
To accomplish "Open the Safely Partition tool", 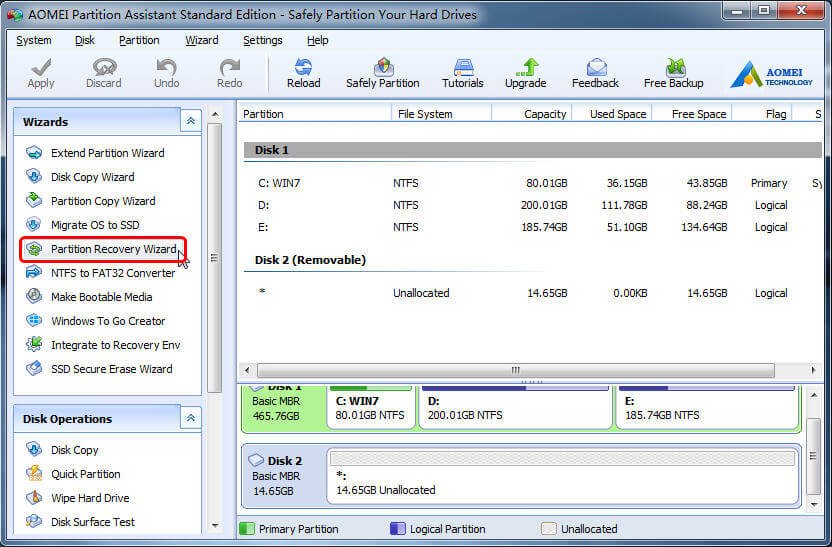I will pos(383,73).
